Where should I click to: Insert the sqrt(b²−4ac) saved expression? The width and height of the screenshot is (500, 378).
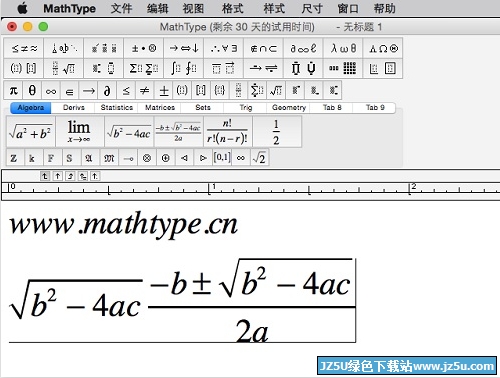coord(129,132)
